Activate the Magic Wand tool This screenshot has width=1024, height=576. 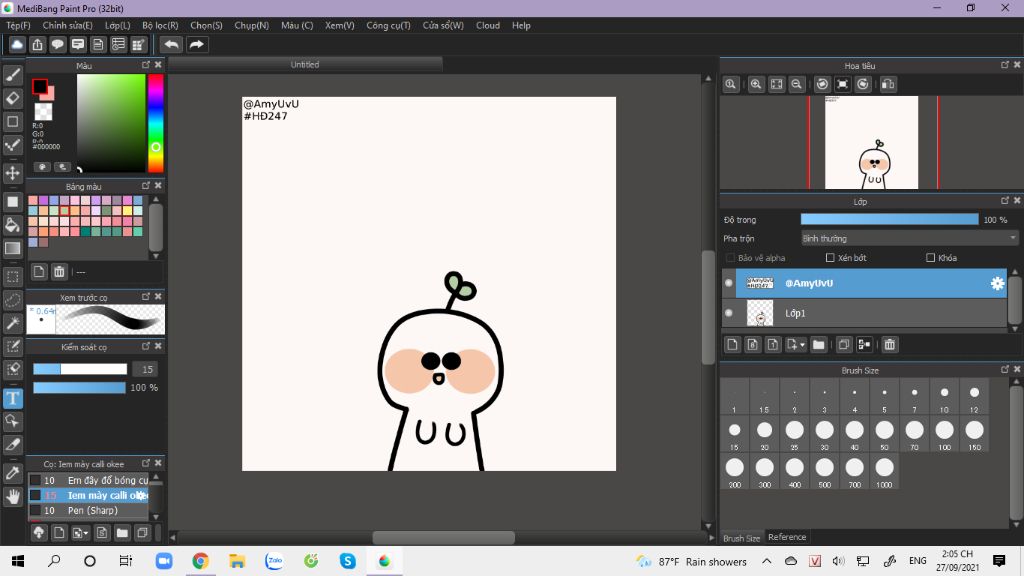point(13,322)
